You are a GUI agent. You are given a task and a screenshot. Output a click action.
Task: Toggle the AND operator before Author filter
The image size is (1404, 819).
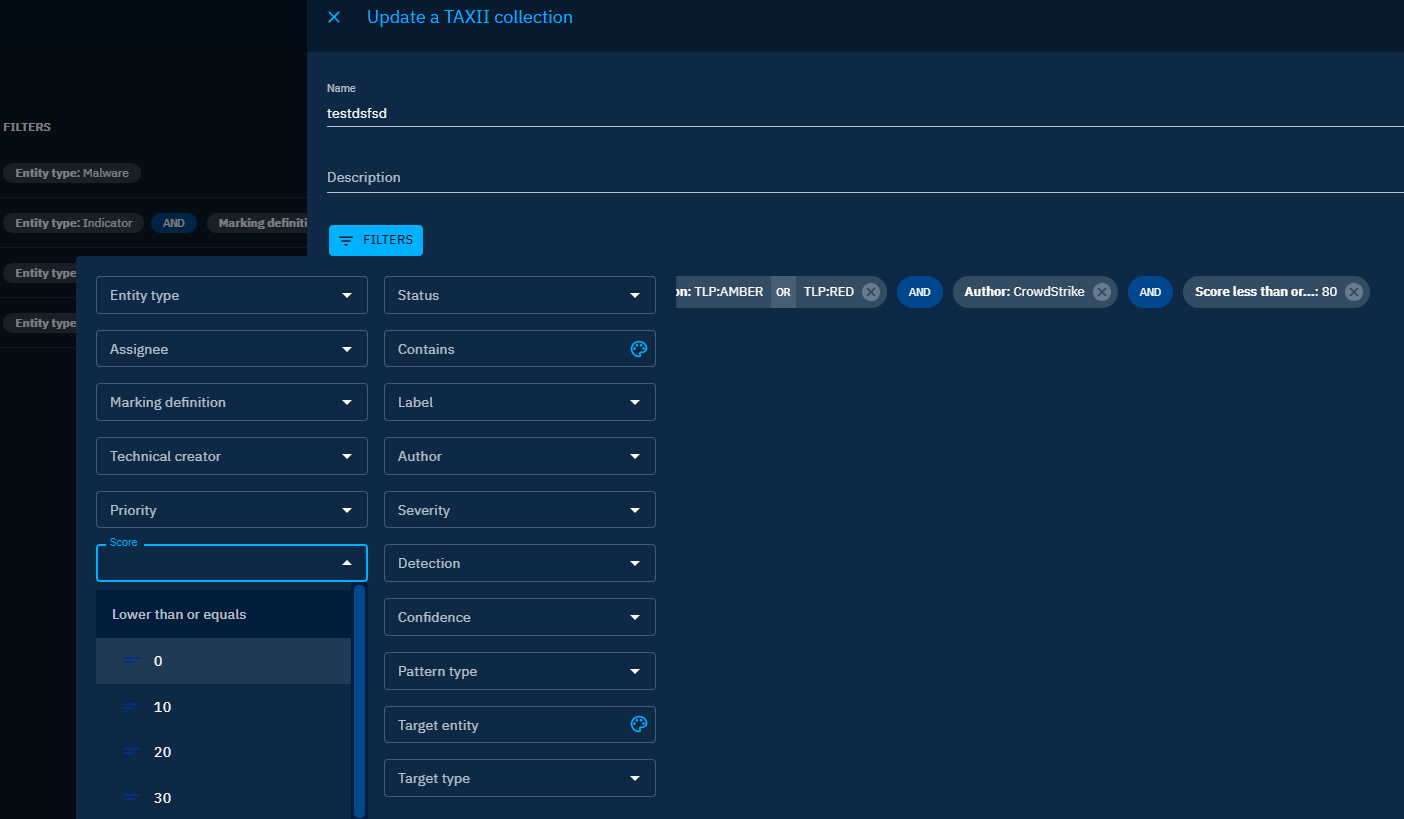pos(919,292)
